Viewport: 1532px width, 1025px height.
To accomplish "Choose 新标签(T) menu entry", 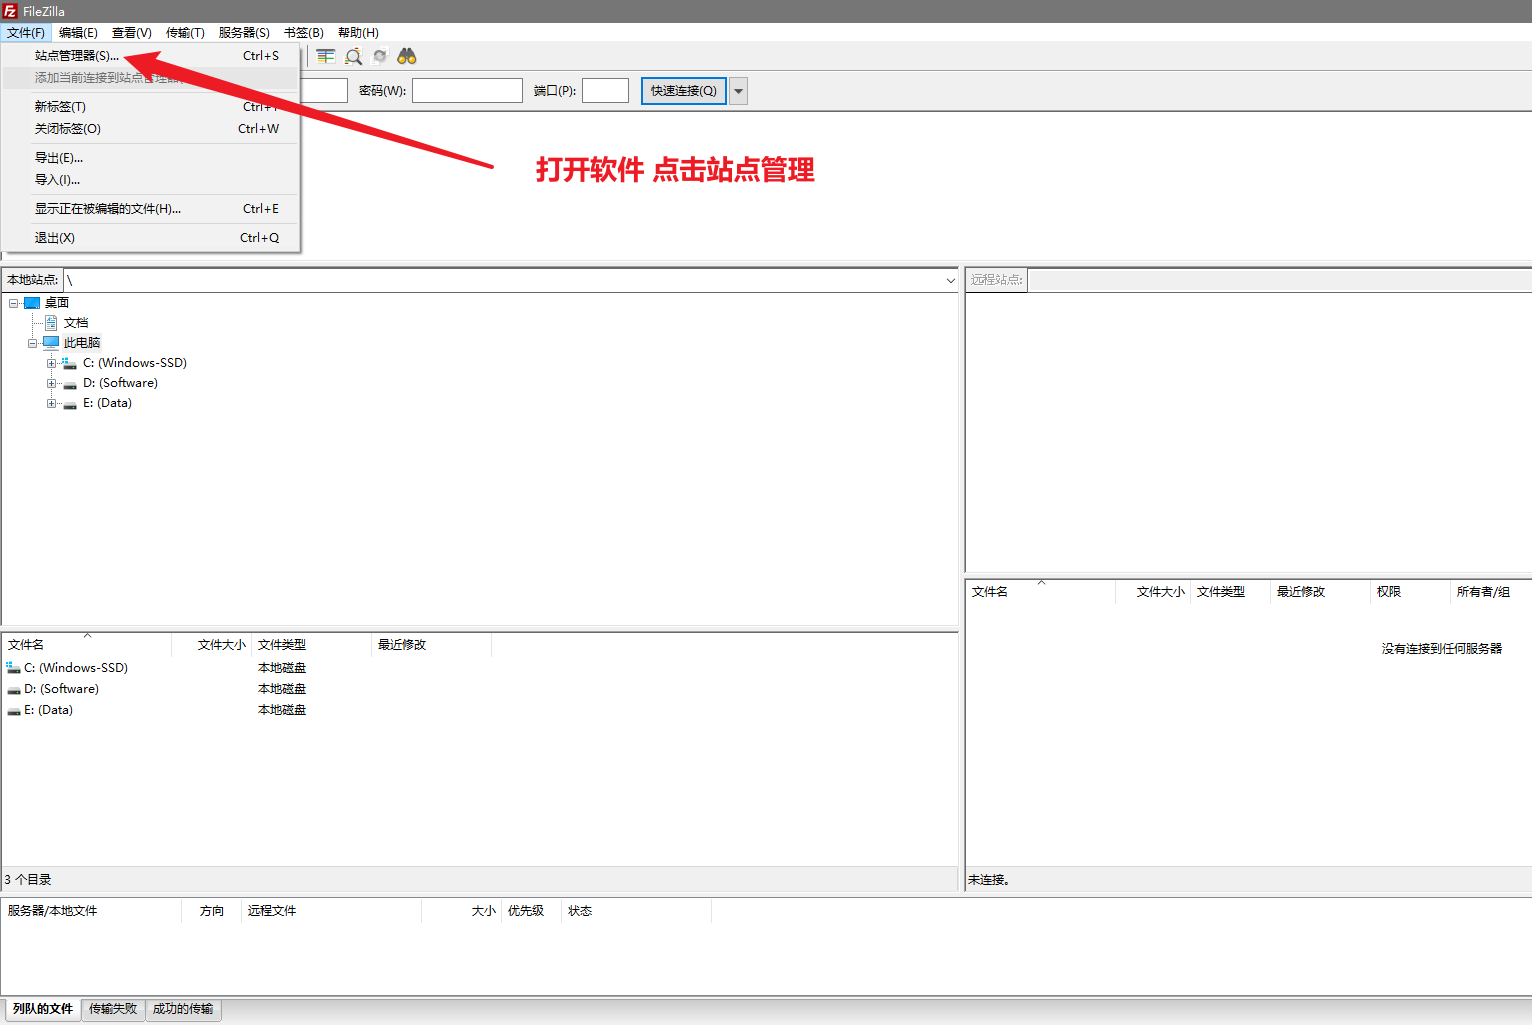I will click(x=151, y=107).
